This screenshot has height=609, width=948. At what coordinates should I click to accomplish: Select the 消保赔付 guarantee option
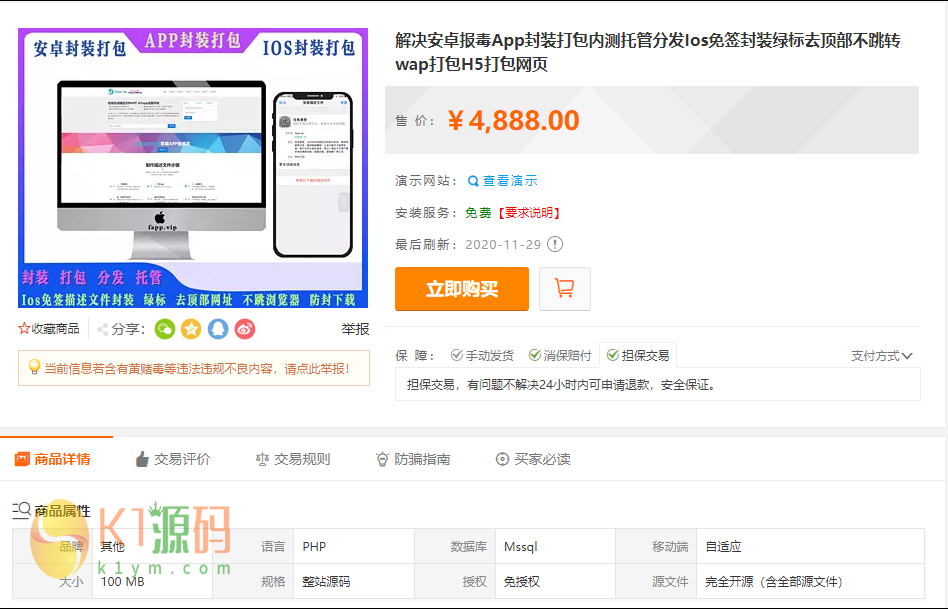coord(560,356)
